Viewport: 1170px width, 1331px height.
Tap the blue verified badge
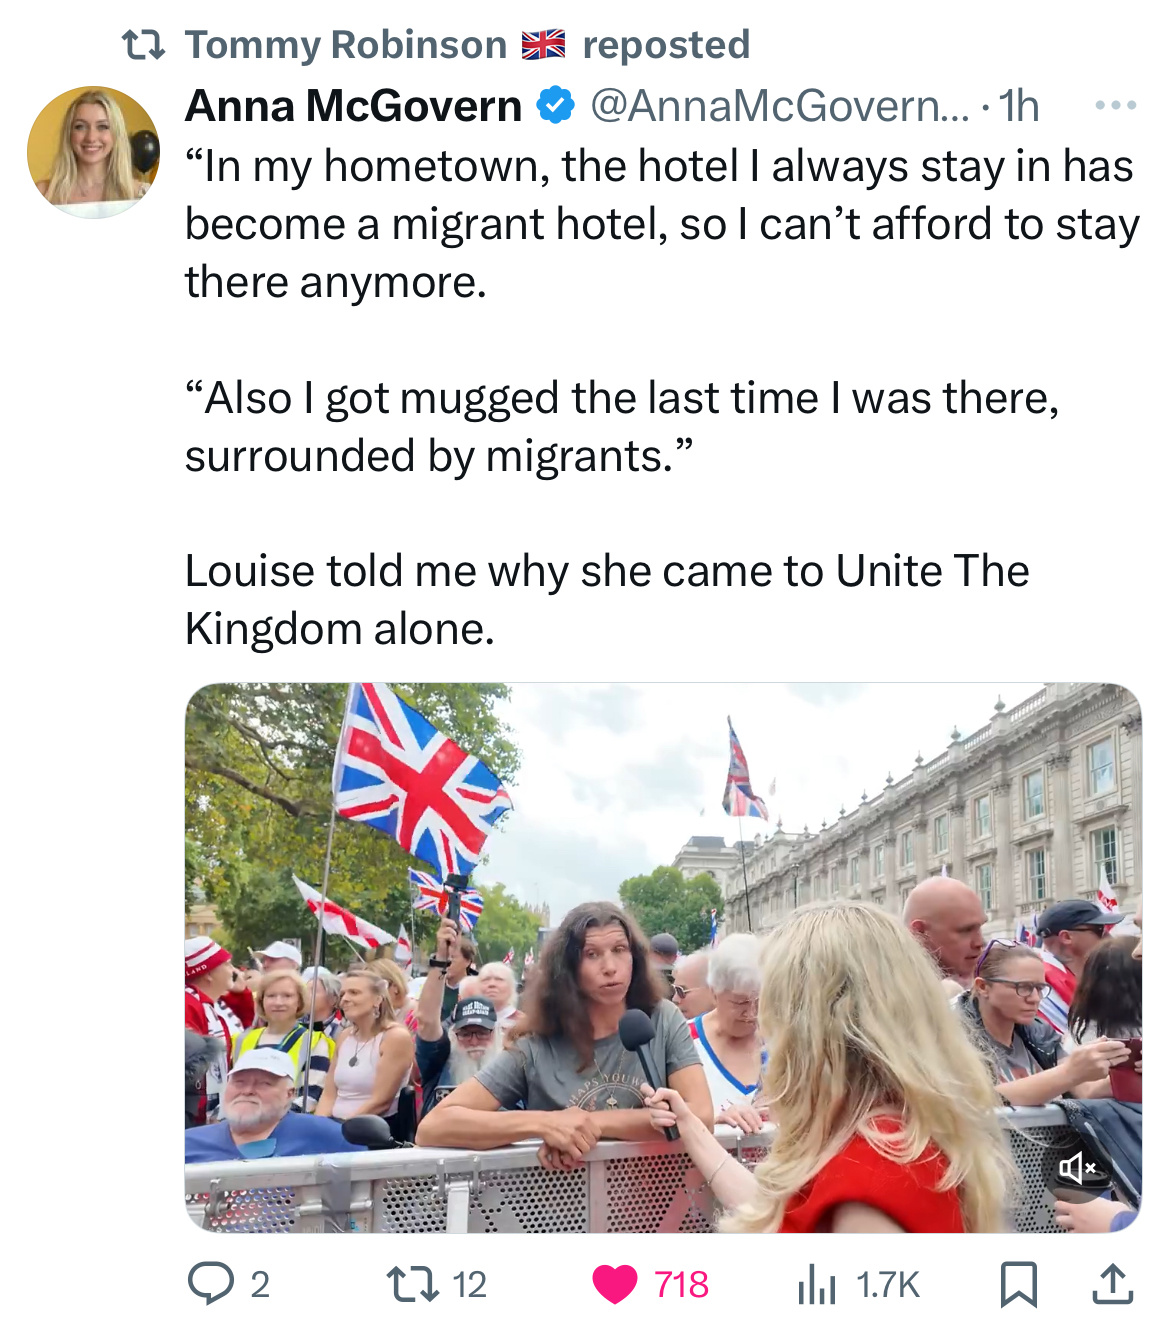[x=556, y=105]
